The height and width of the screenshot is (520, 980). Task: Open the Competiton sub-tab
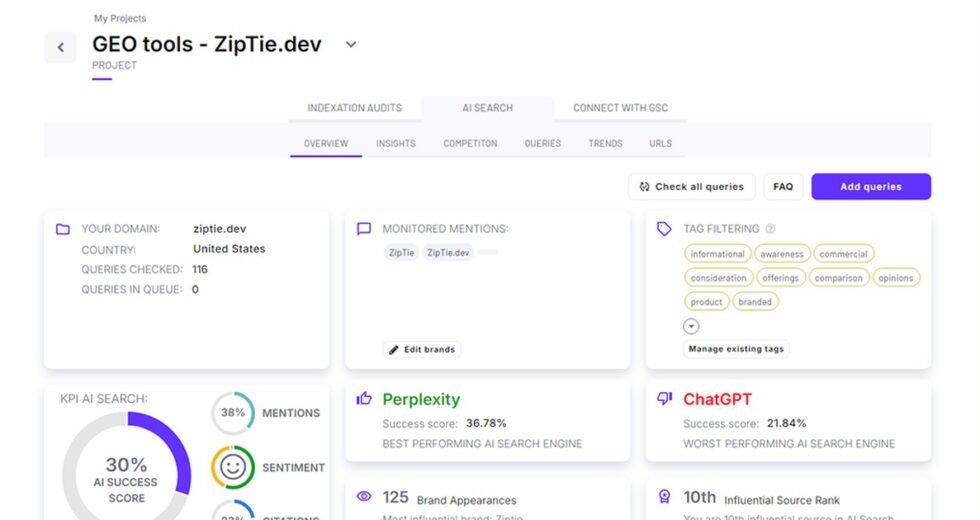click(x=471, y=144)
